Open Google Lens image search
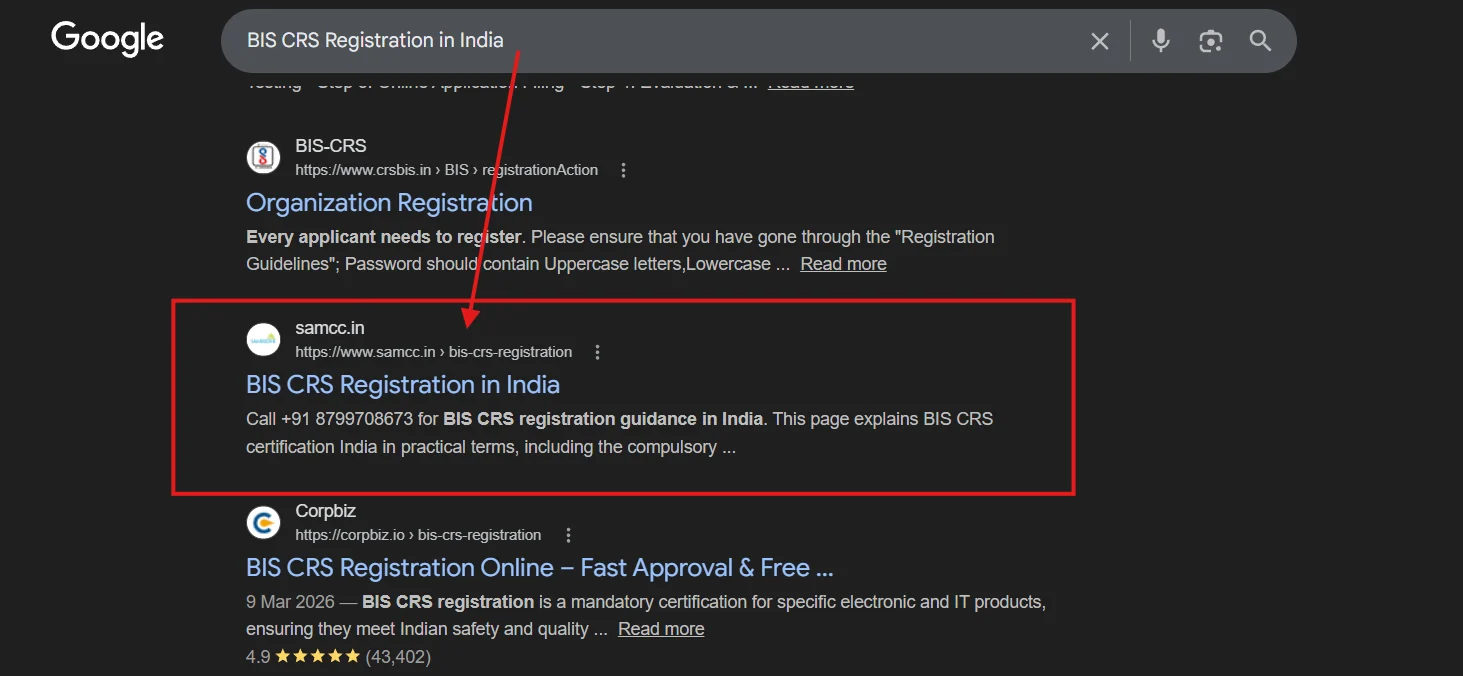Screen dimensions: 1463x676 tap(1210, 41)
